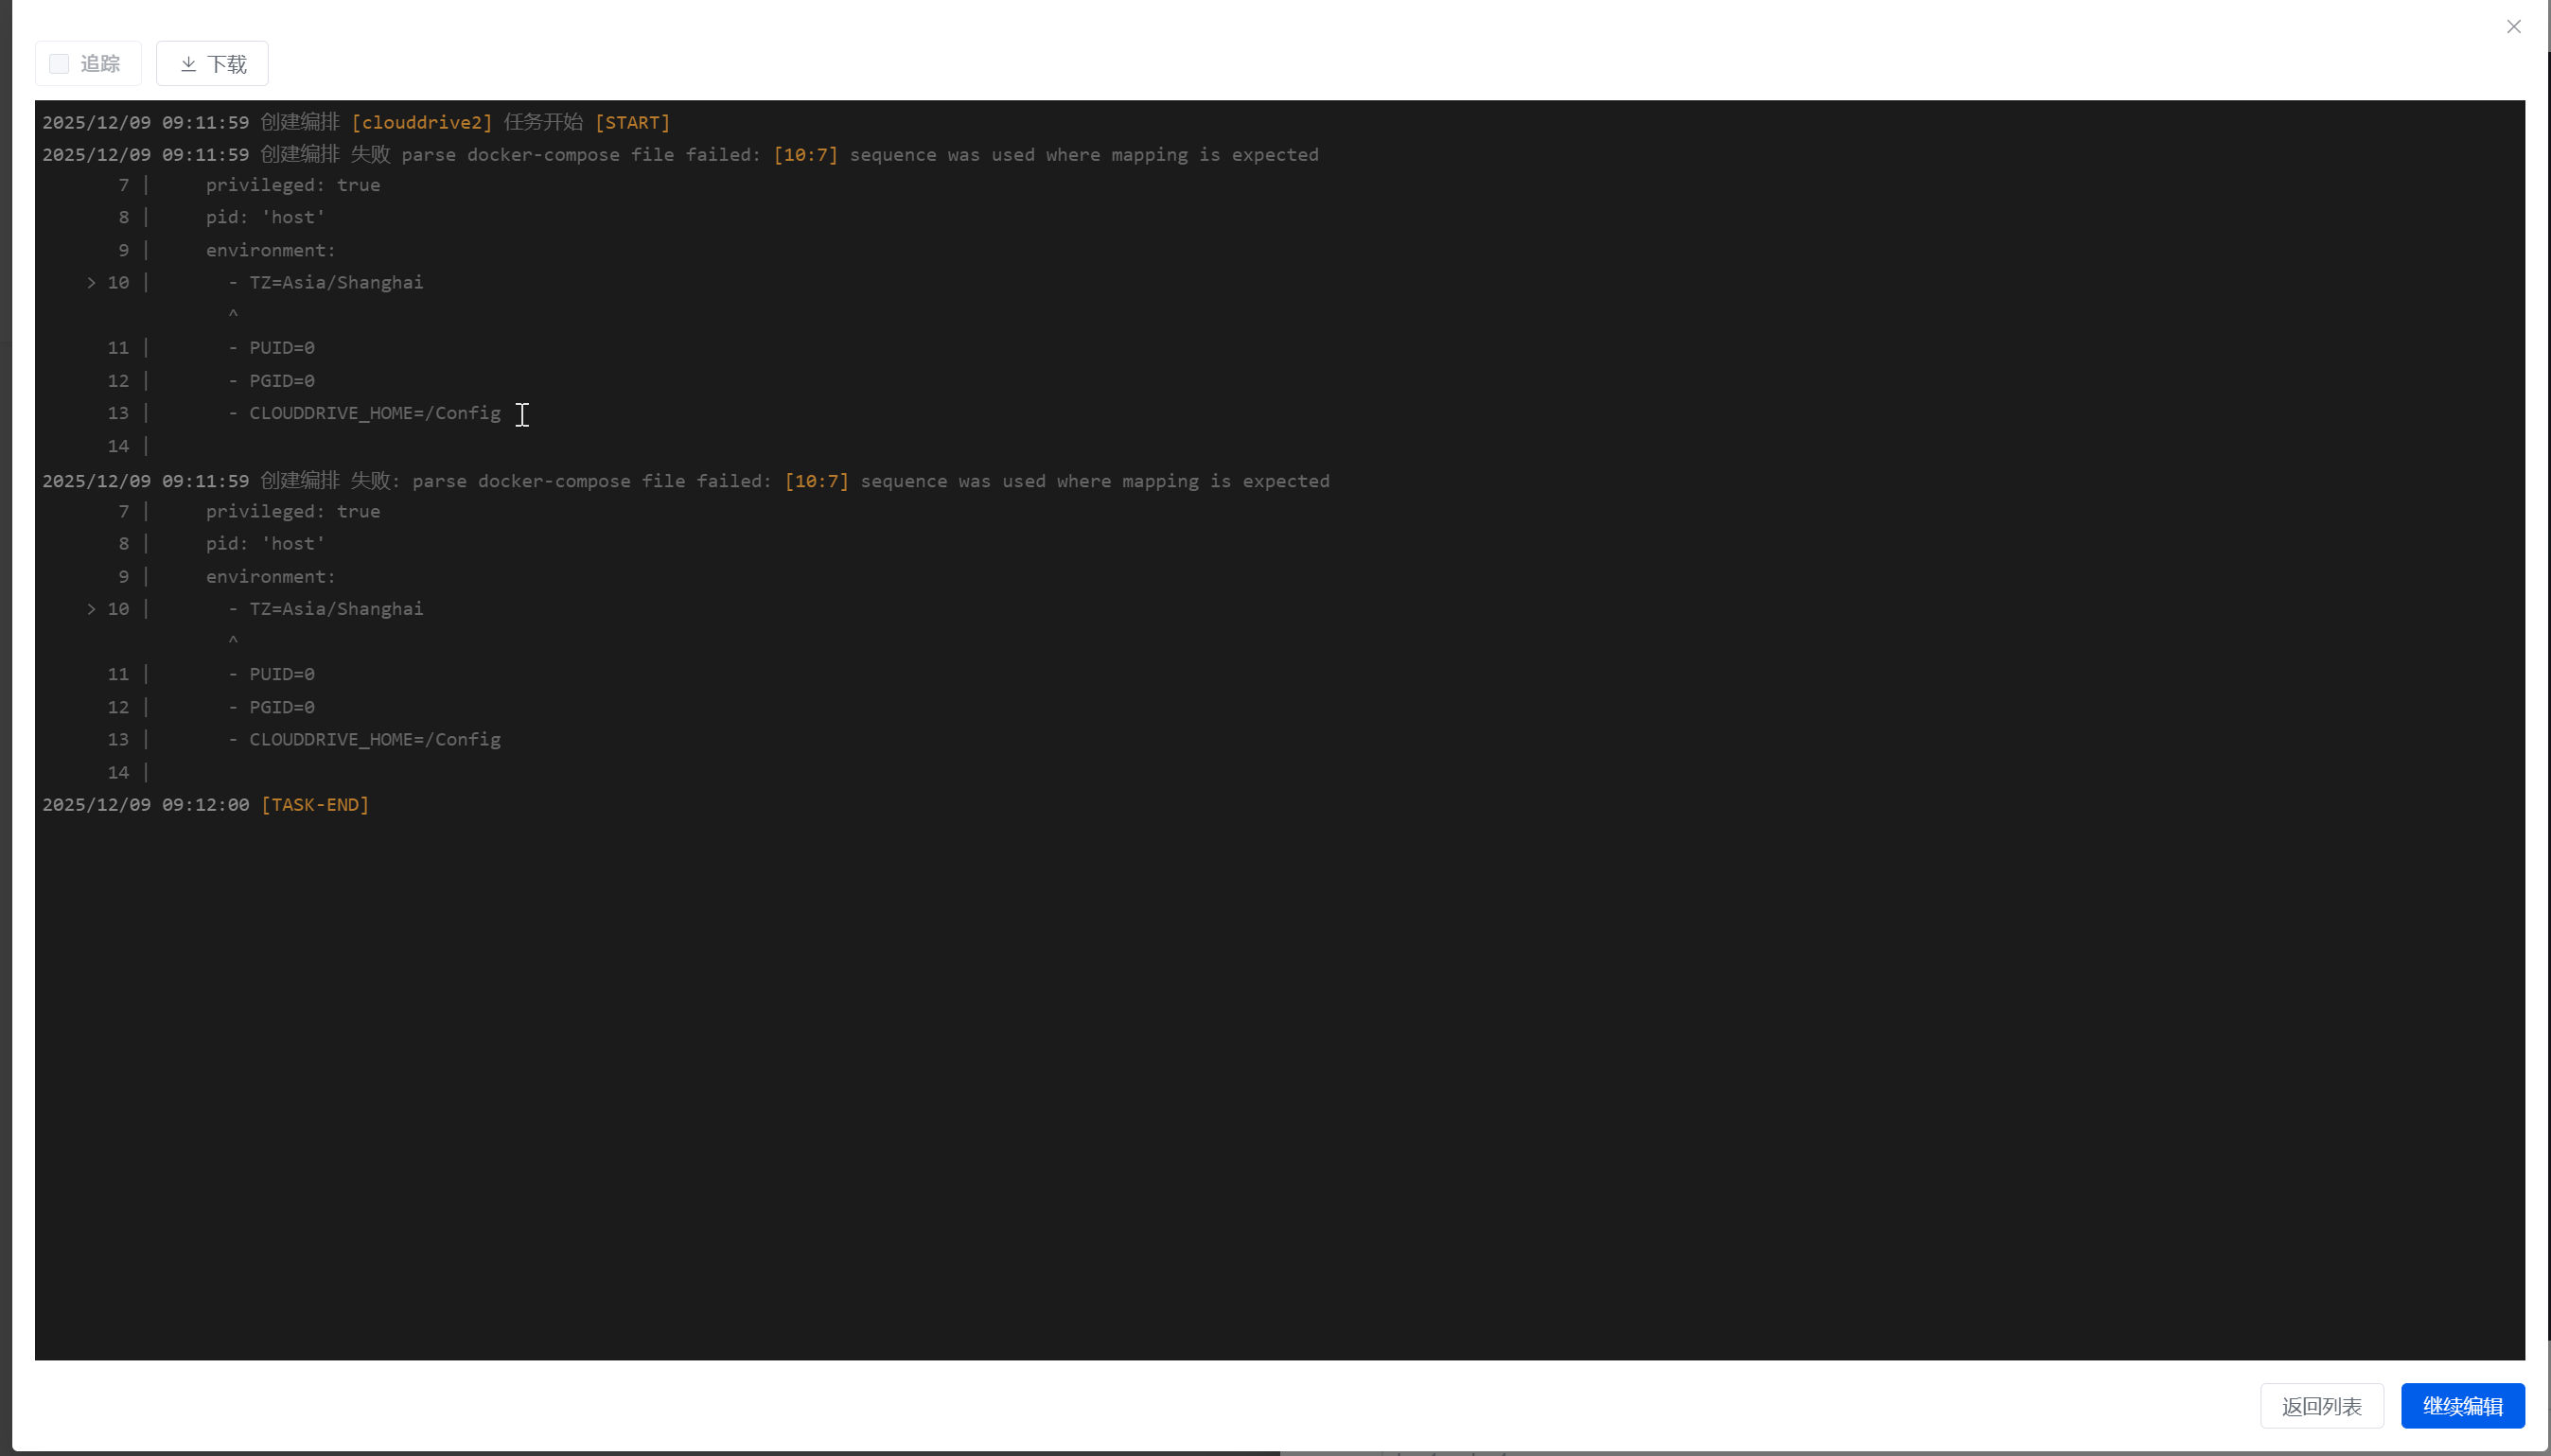2551x1456 pixels.
Task: Close the log dialog with the X
Action: click(2513, 27)
